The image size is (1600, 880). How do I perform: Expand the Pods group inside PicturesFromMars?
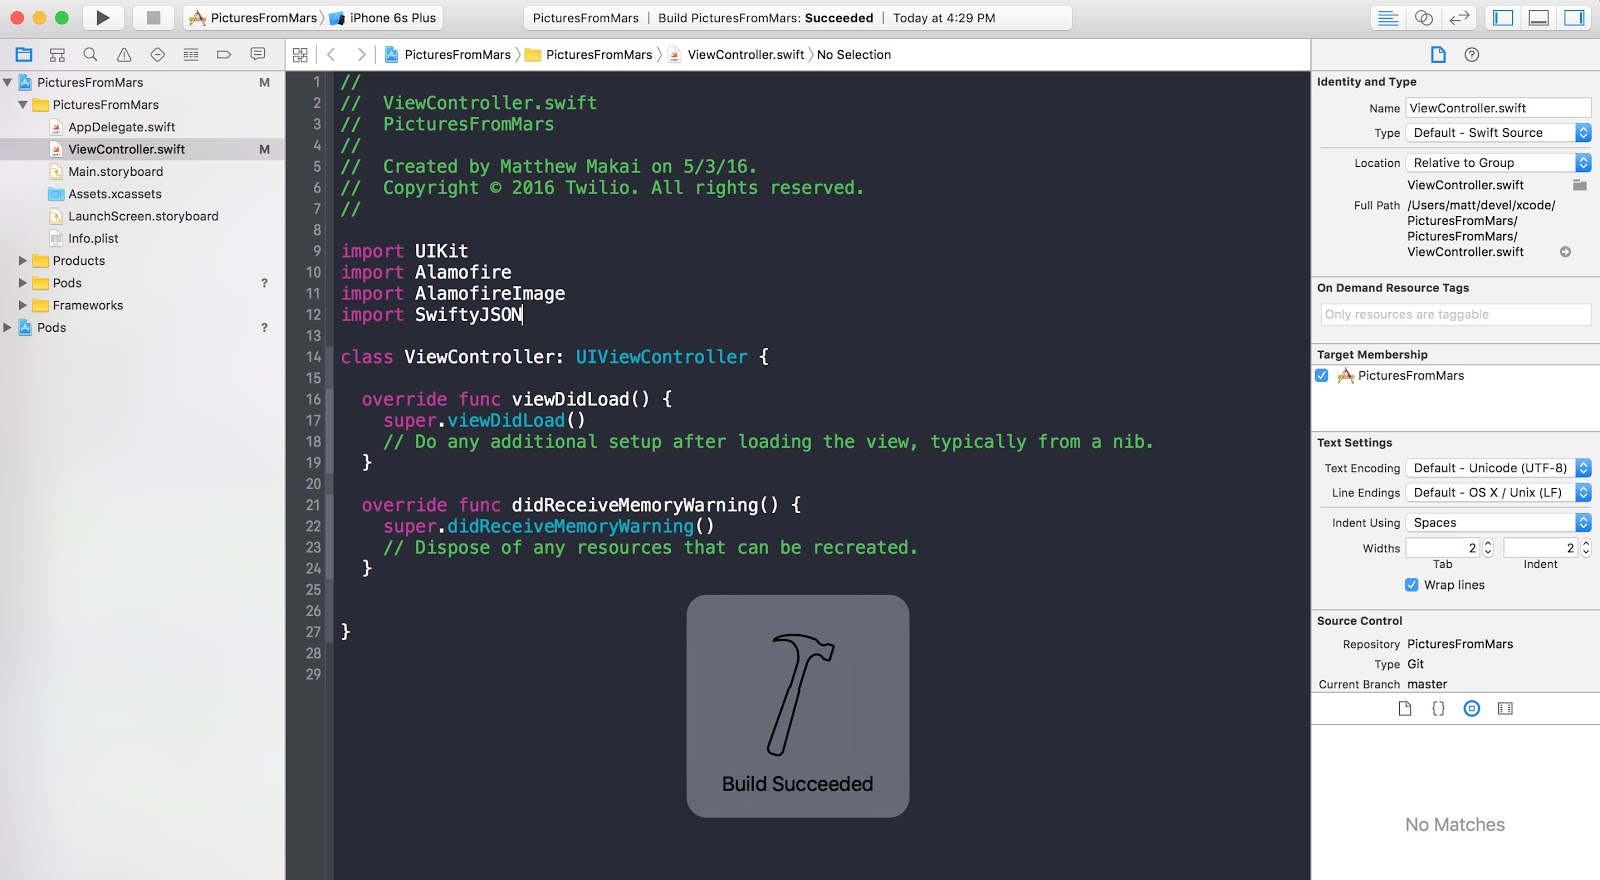point(23,283)
